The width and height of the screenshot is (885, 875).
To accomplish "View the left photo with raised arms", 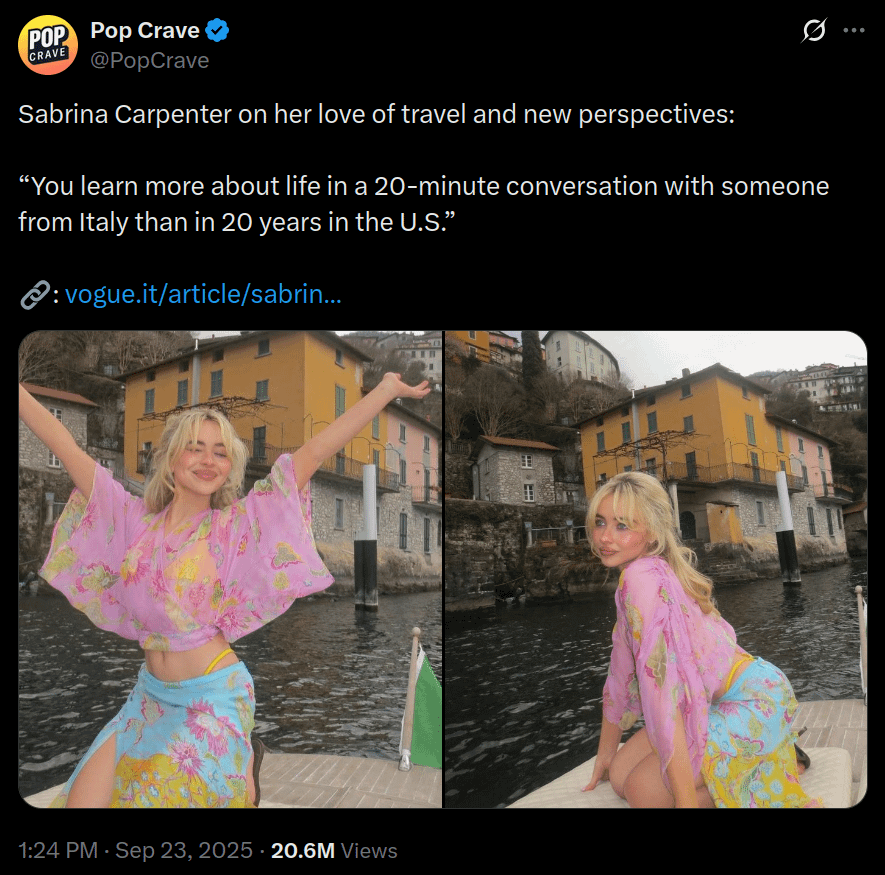I will click(x=230, y=569).
